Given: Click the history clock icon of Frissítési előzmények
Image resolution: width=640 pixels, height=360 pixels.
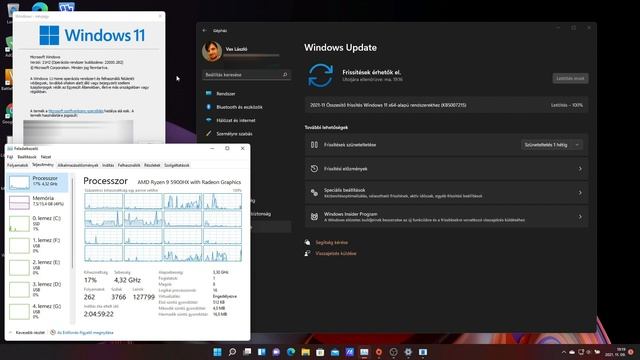Looking at the screenshot, I should (314, 169).
